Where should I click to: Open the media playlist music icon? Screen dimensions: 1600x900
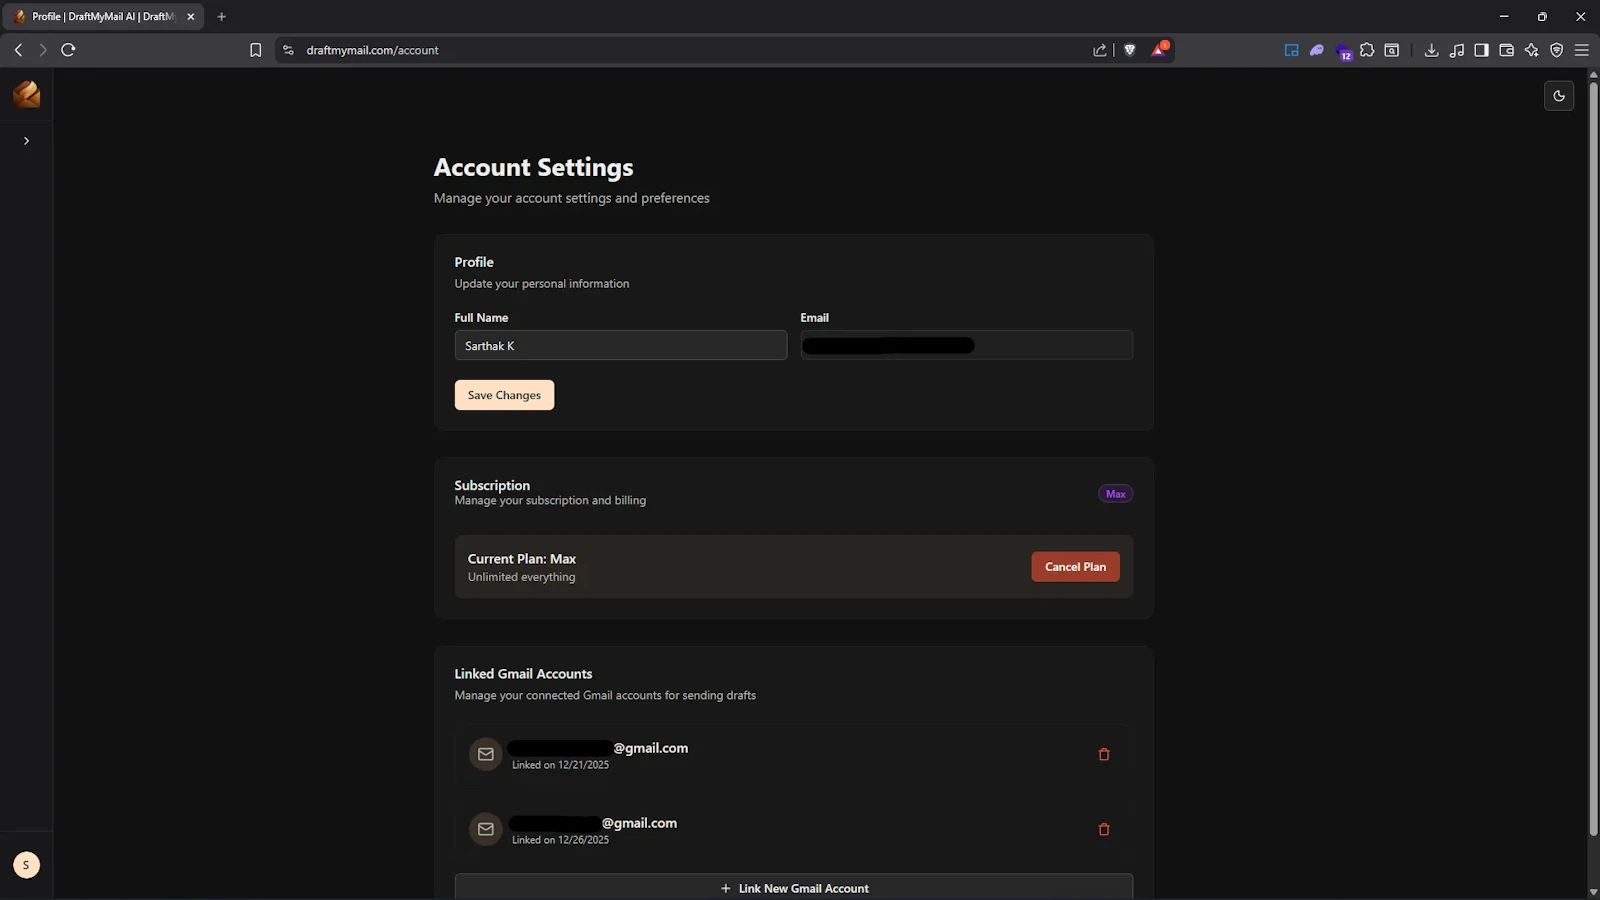point(1457,50)
